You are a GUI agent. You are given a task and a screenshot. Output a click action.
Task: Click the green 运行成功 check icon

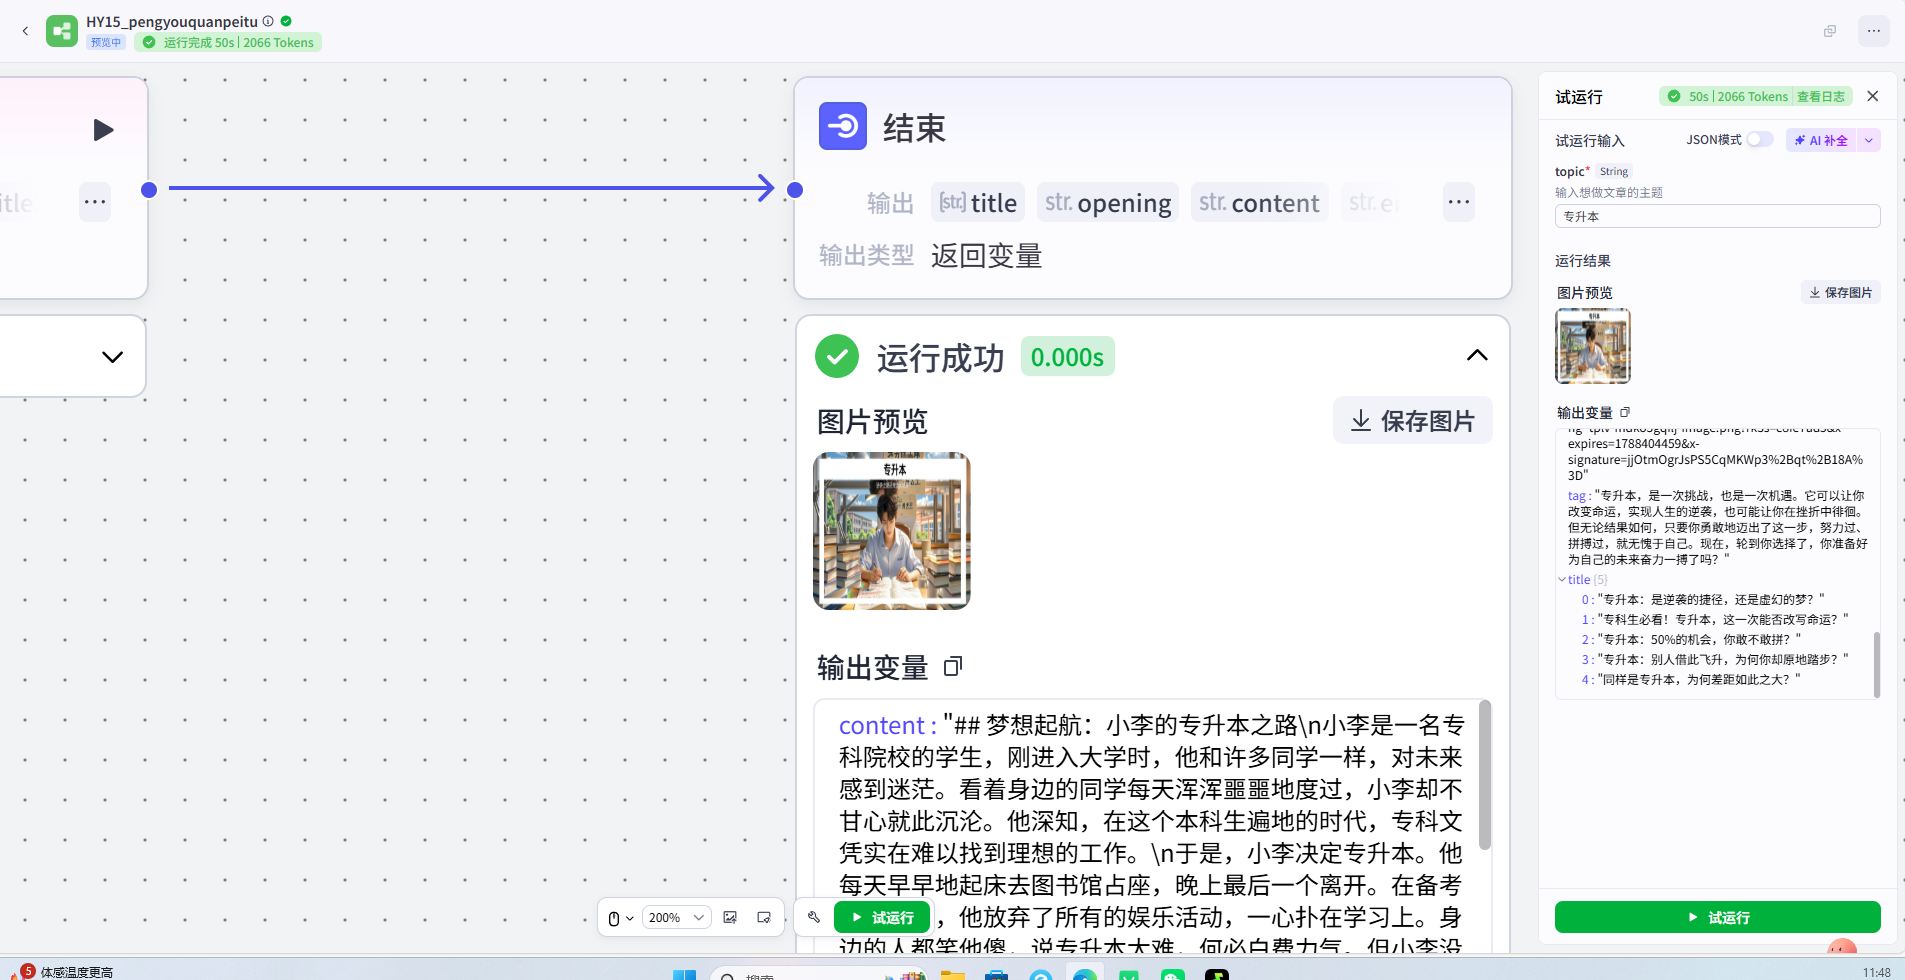coord(837,356)
